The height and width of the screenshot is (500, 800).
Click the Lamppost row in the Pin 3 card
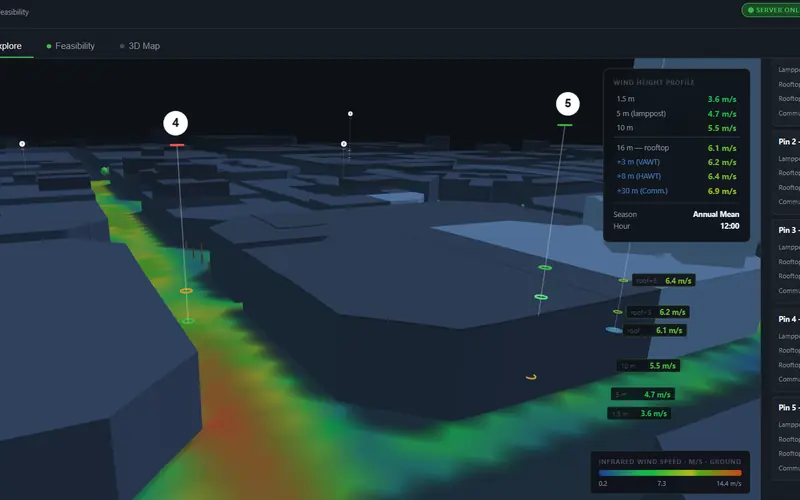789,247
